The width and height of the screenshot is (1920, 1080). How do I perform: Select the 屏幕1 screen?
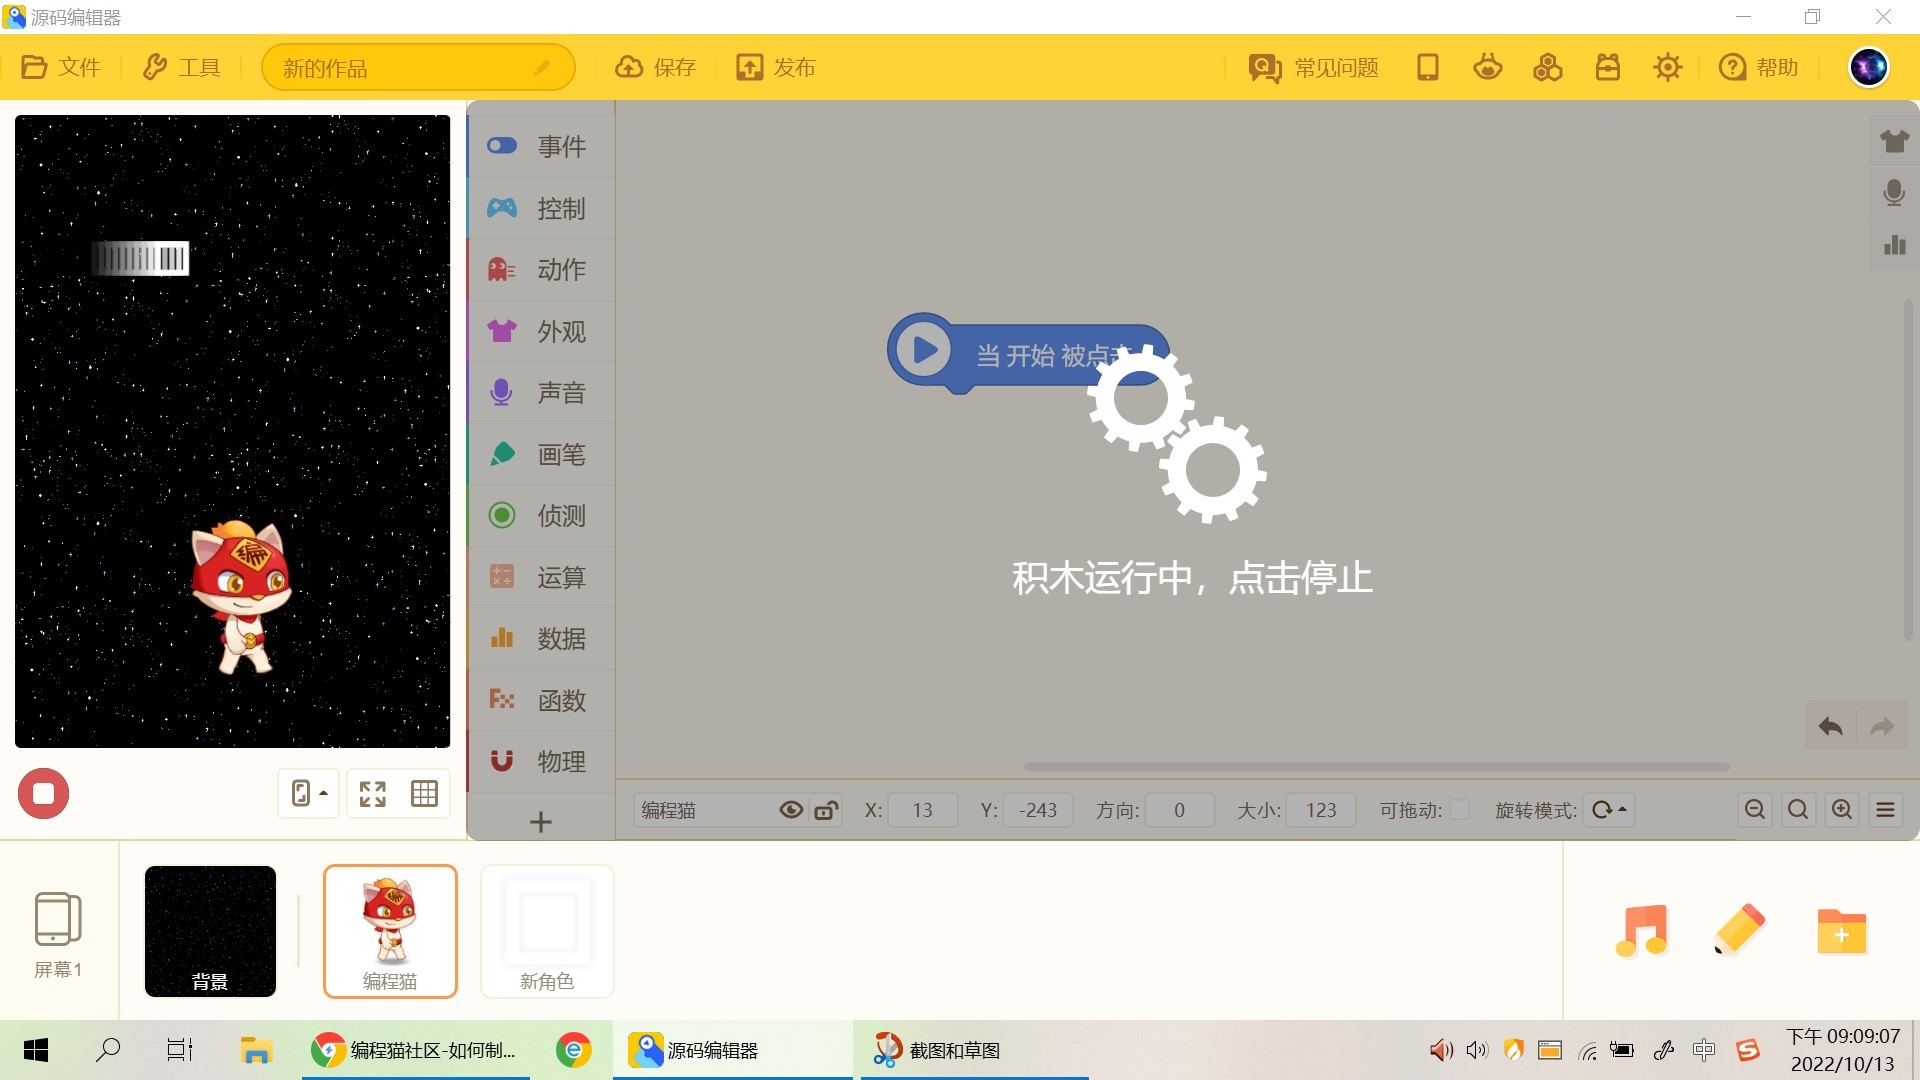click(58, 934)
